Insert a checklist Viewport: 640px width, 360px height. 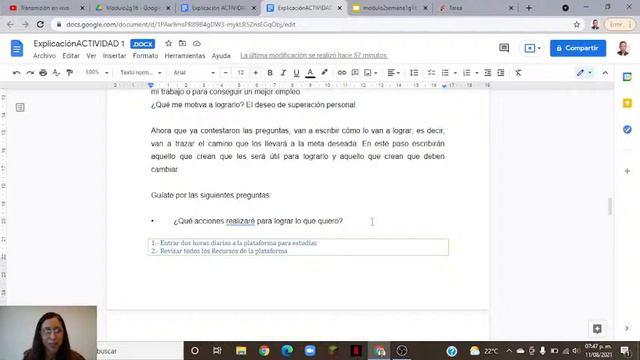pyautogui.click(x=431, y=73)
